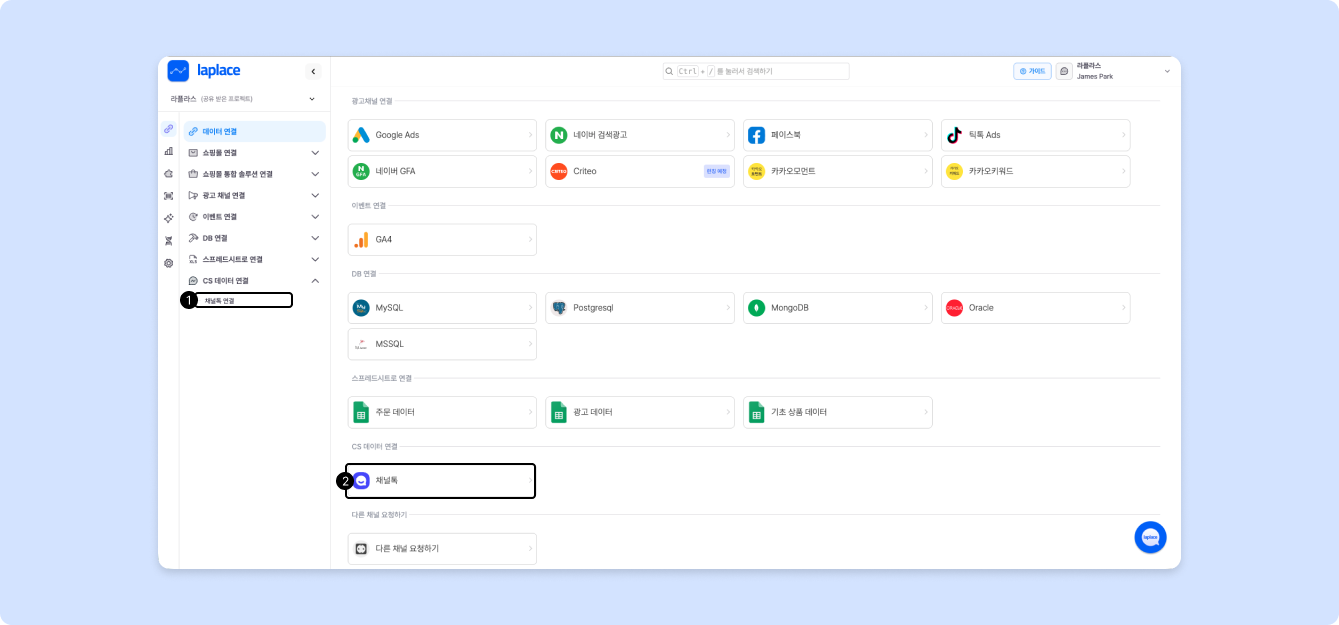Click the hourglass icon in left rail

click(x=168, y=241)
